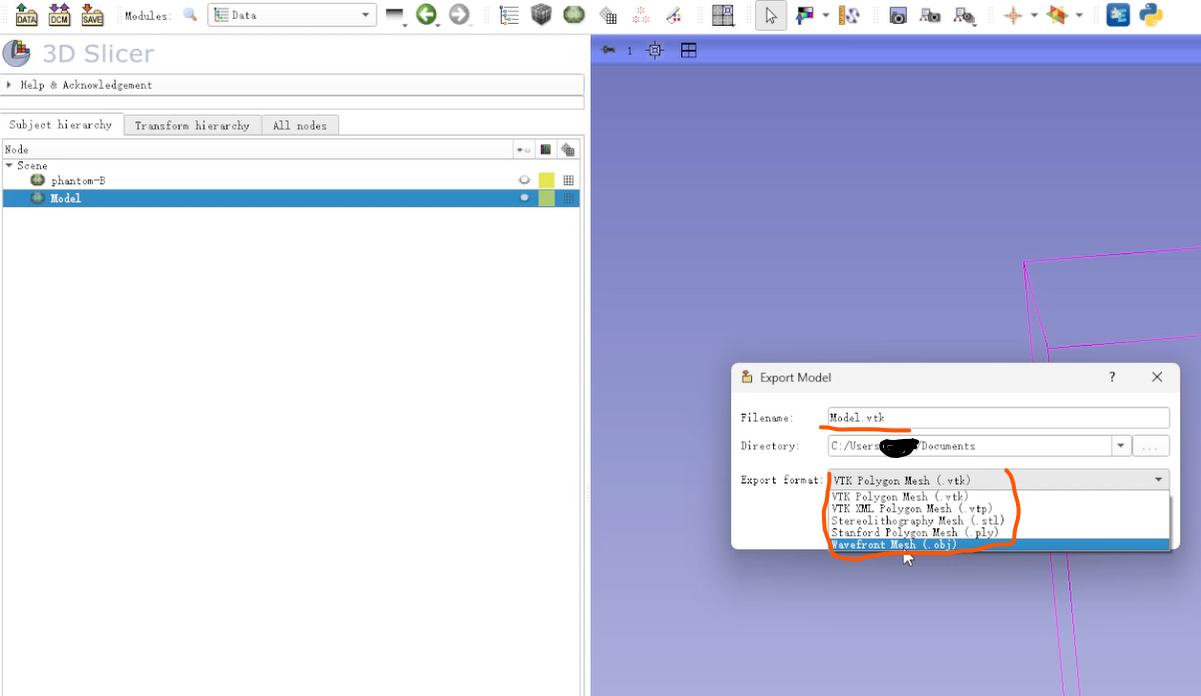Expand Help & Acknowledgement section

(x=293, y=85)
